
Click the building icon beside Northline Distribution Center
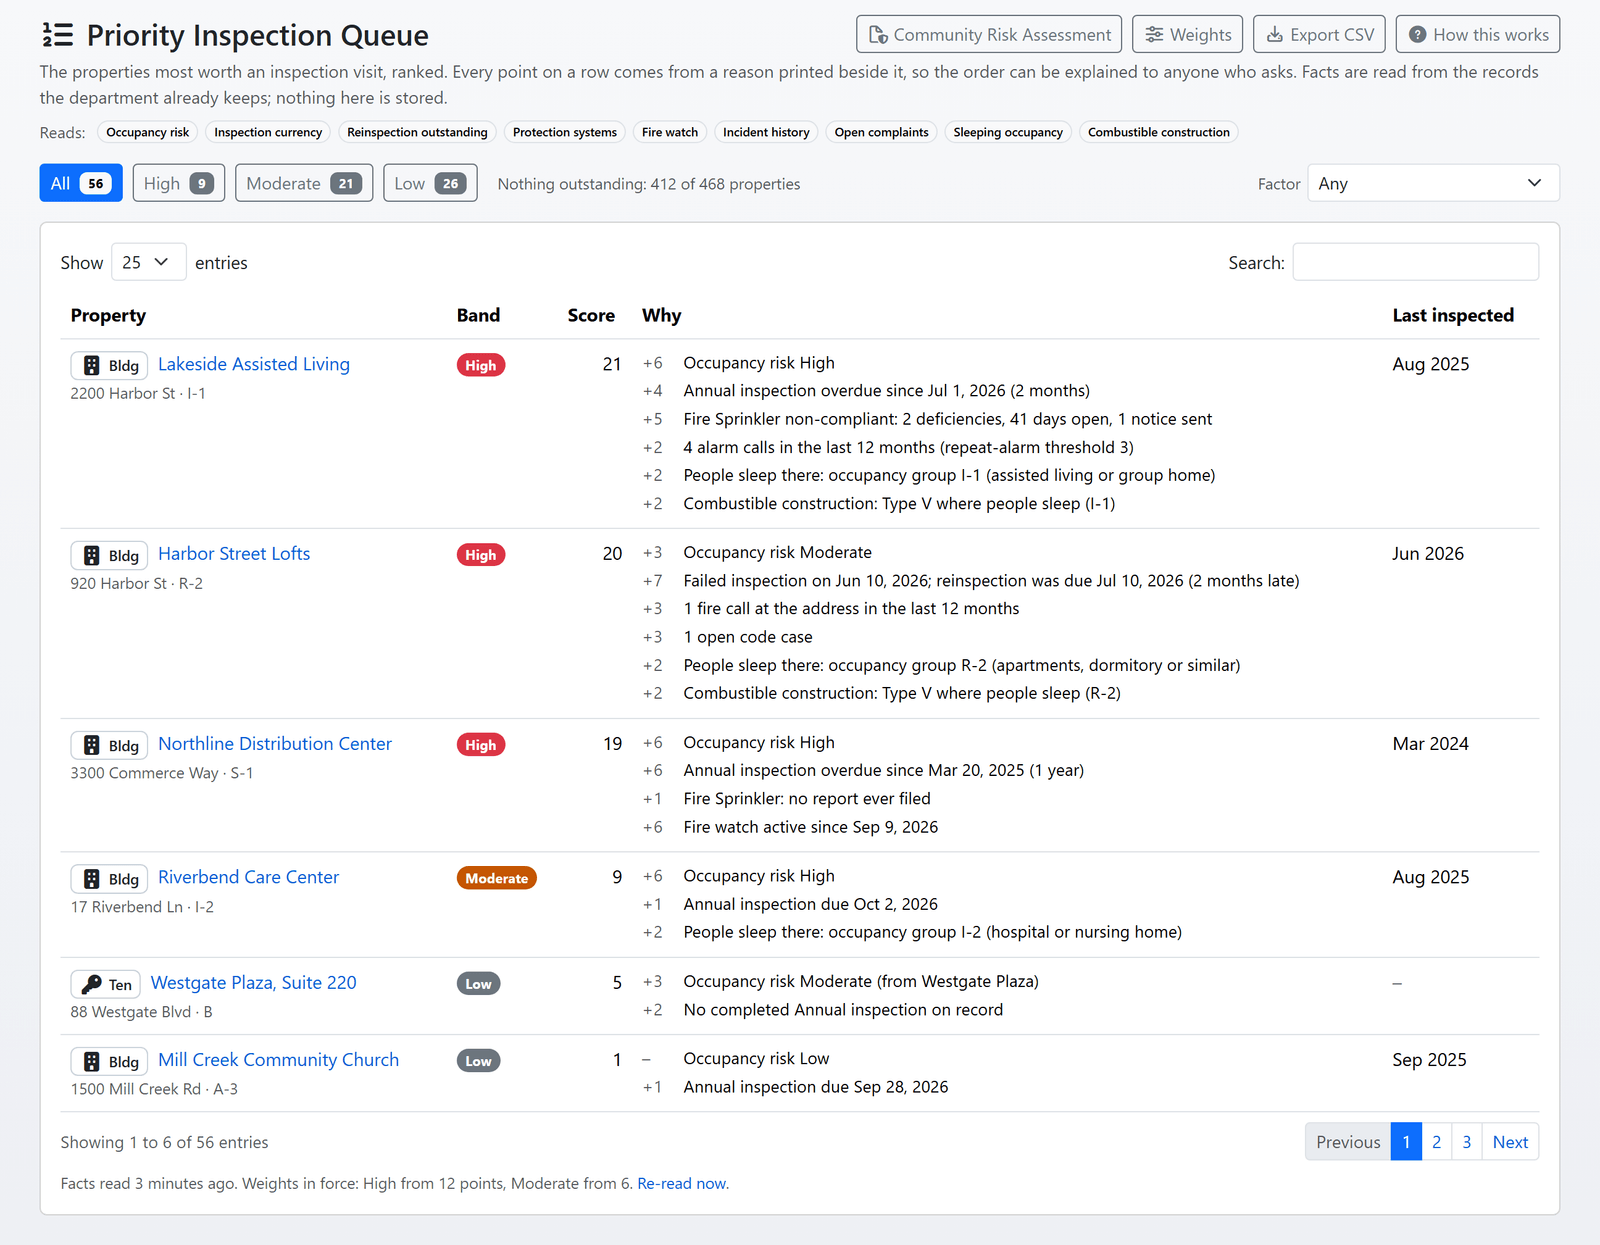(x=92, y=745)
